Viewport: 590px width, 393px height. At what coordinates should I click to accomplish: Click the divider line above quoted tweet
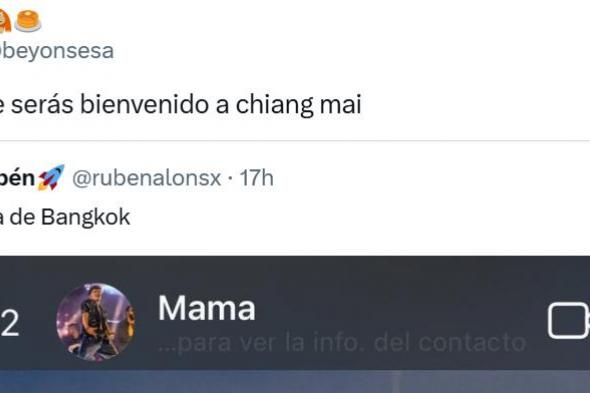(x=295, y=141)
